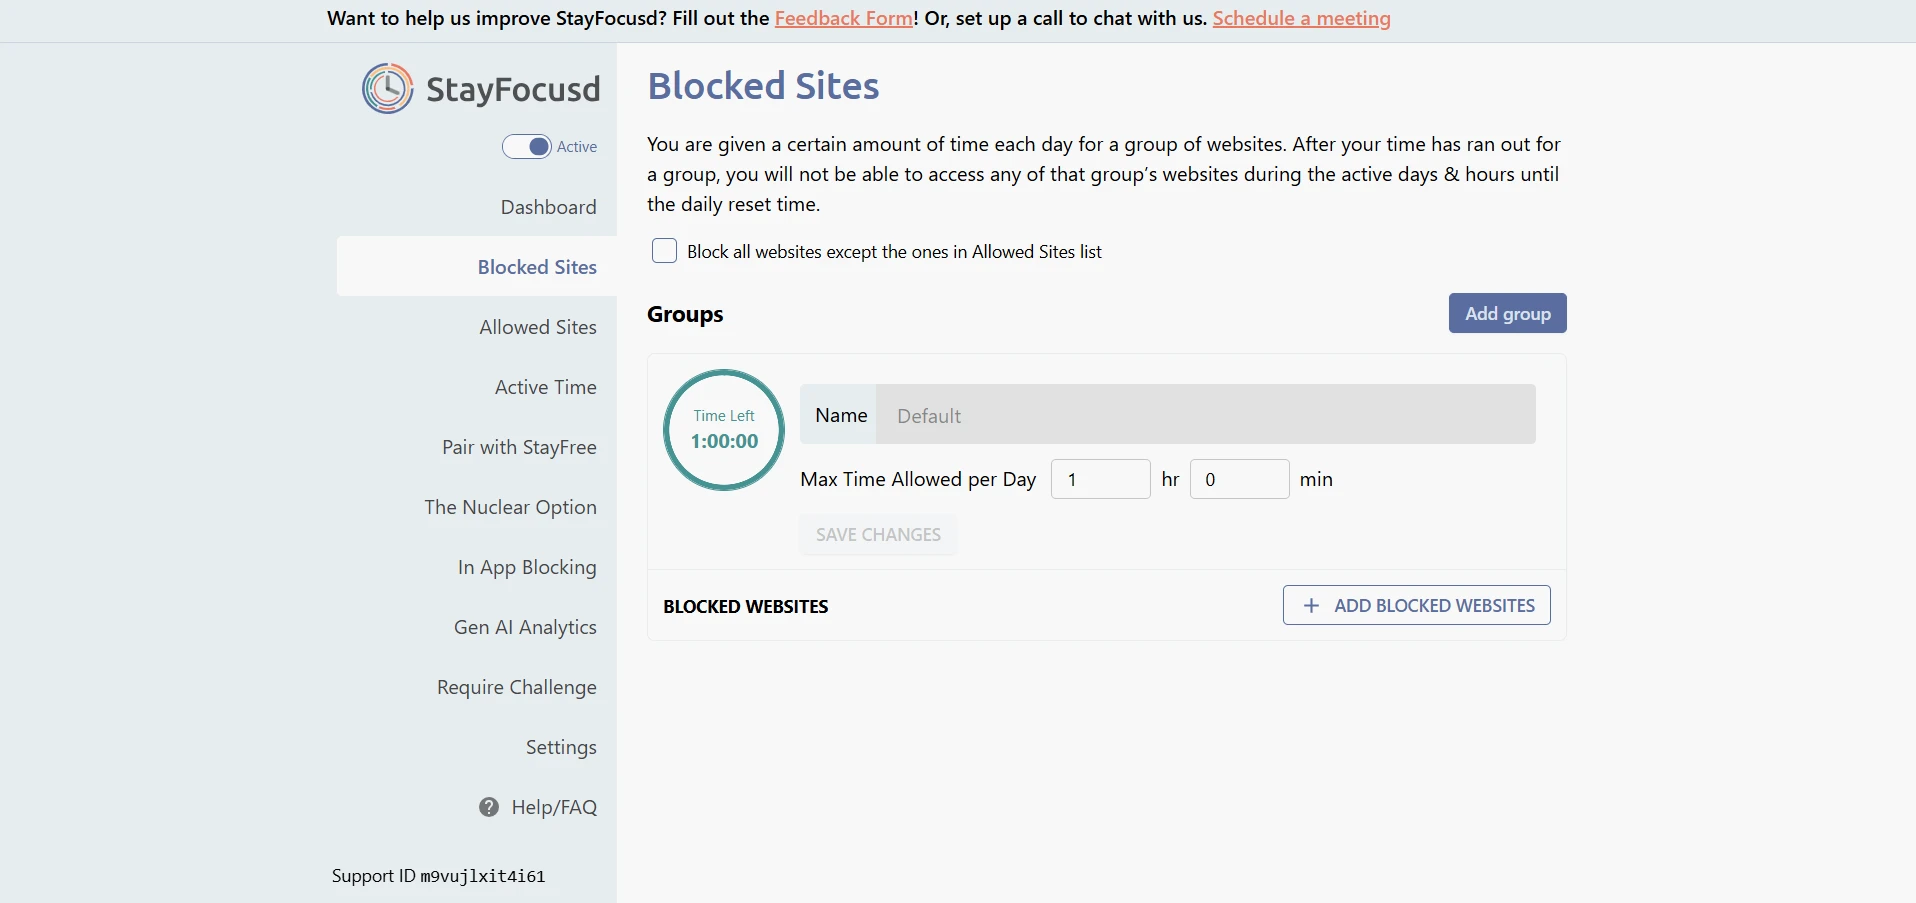Screen dimensions: 1916x903
Task: Click the Groups heading
Action: click(685, 314)
